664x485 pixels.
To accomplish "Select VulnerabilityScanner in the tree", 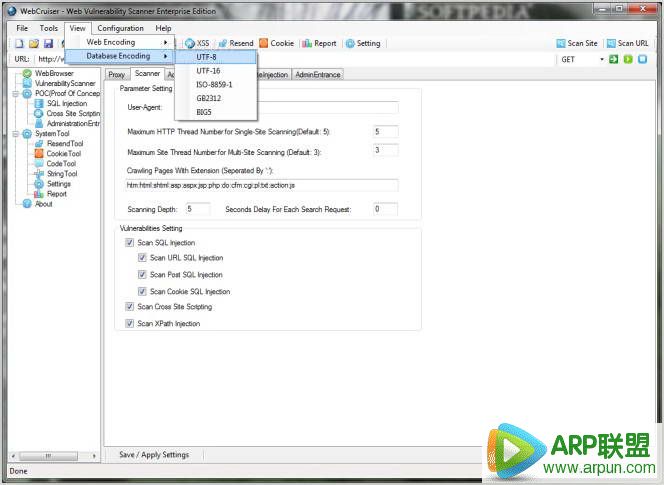I will [x=65, y=83].
